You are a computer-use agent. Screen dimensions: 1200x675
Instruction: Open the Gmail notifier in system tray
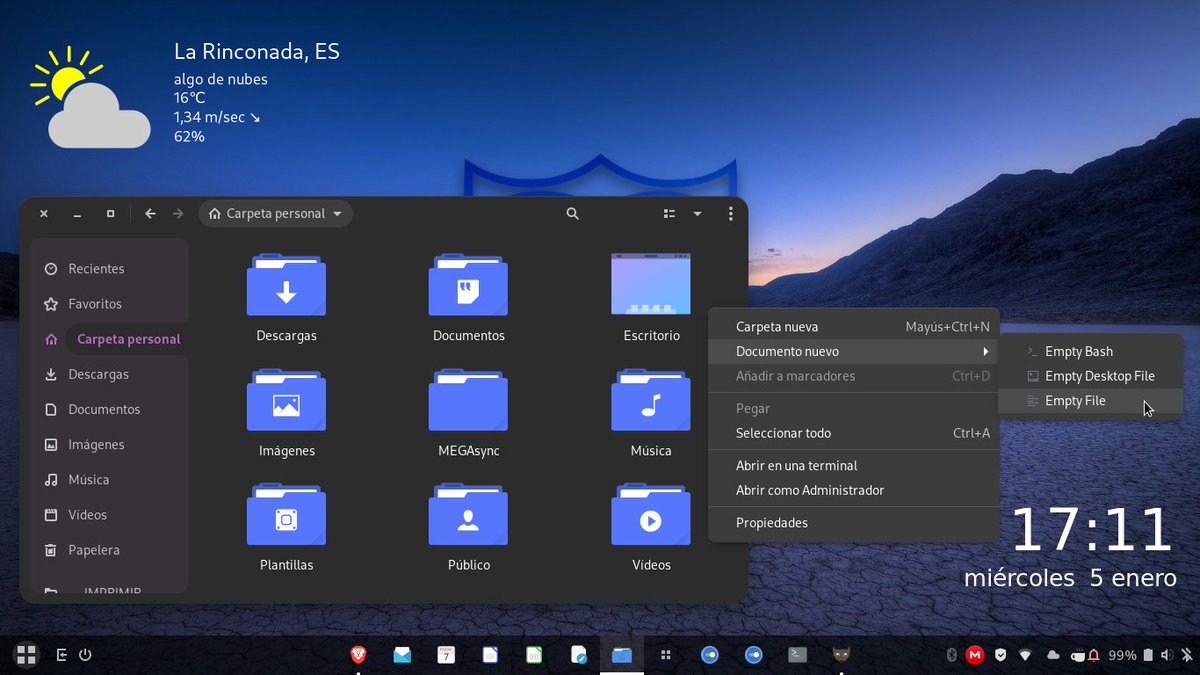click(974, 654)
